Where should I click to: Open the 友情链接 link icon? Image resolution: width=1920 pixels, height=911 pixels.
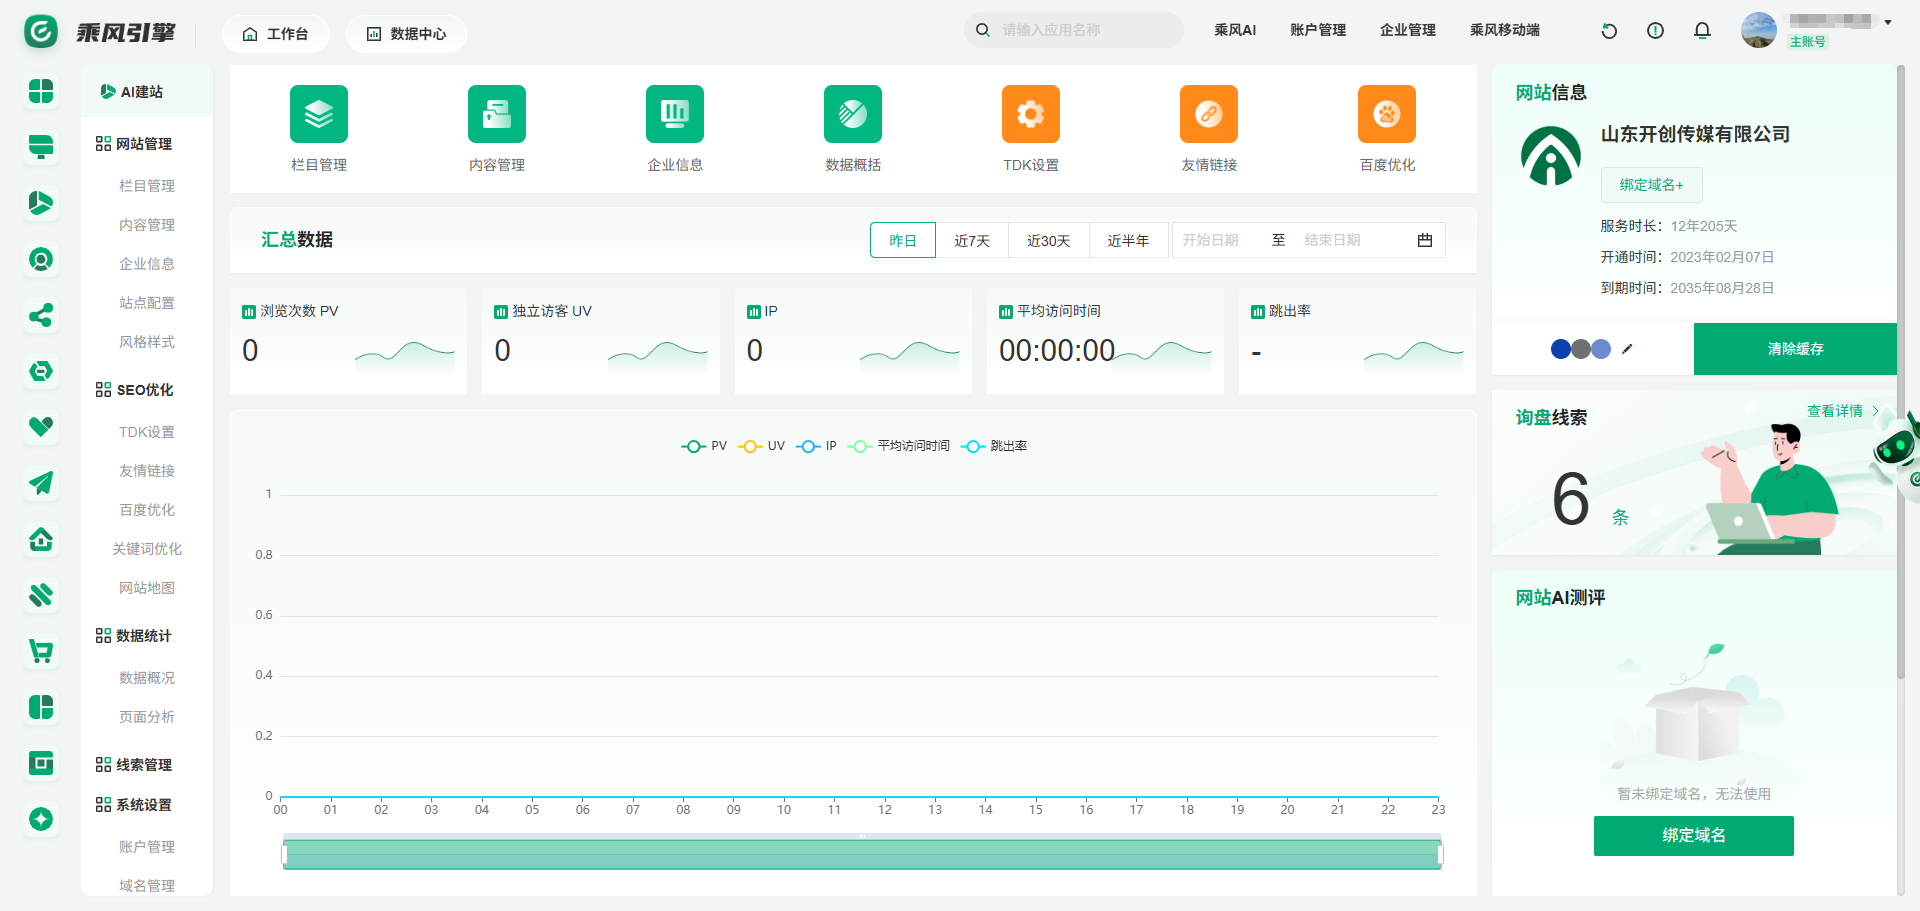click(x=1208, y=114)
